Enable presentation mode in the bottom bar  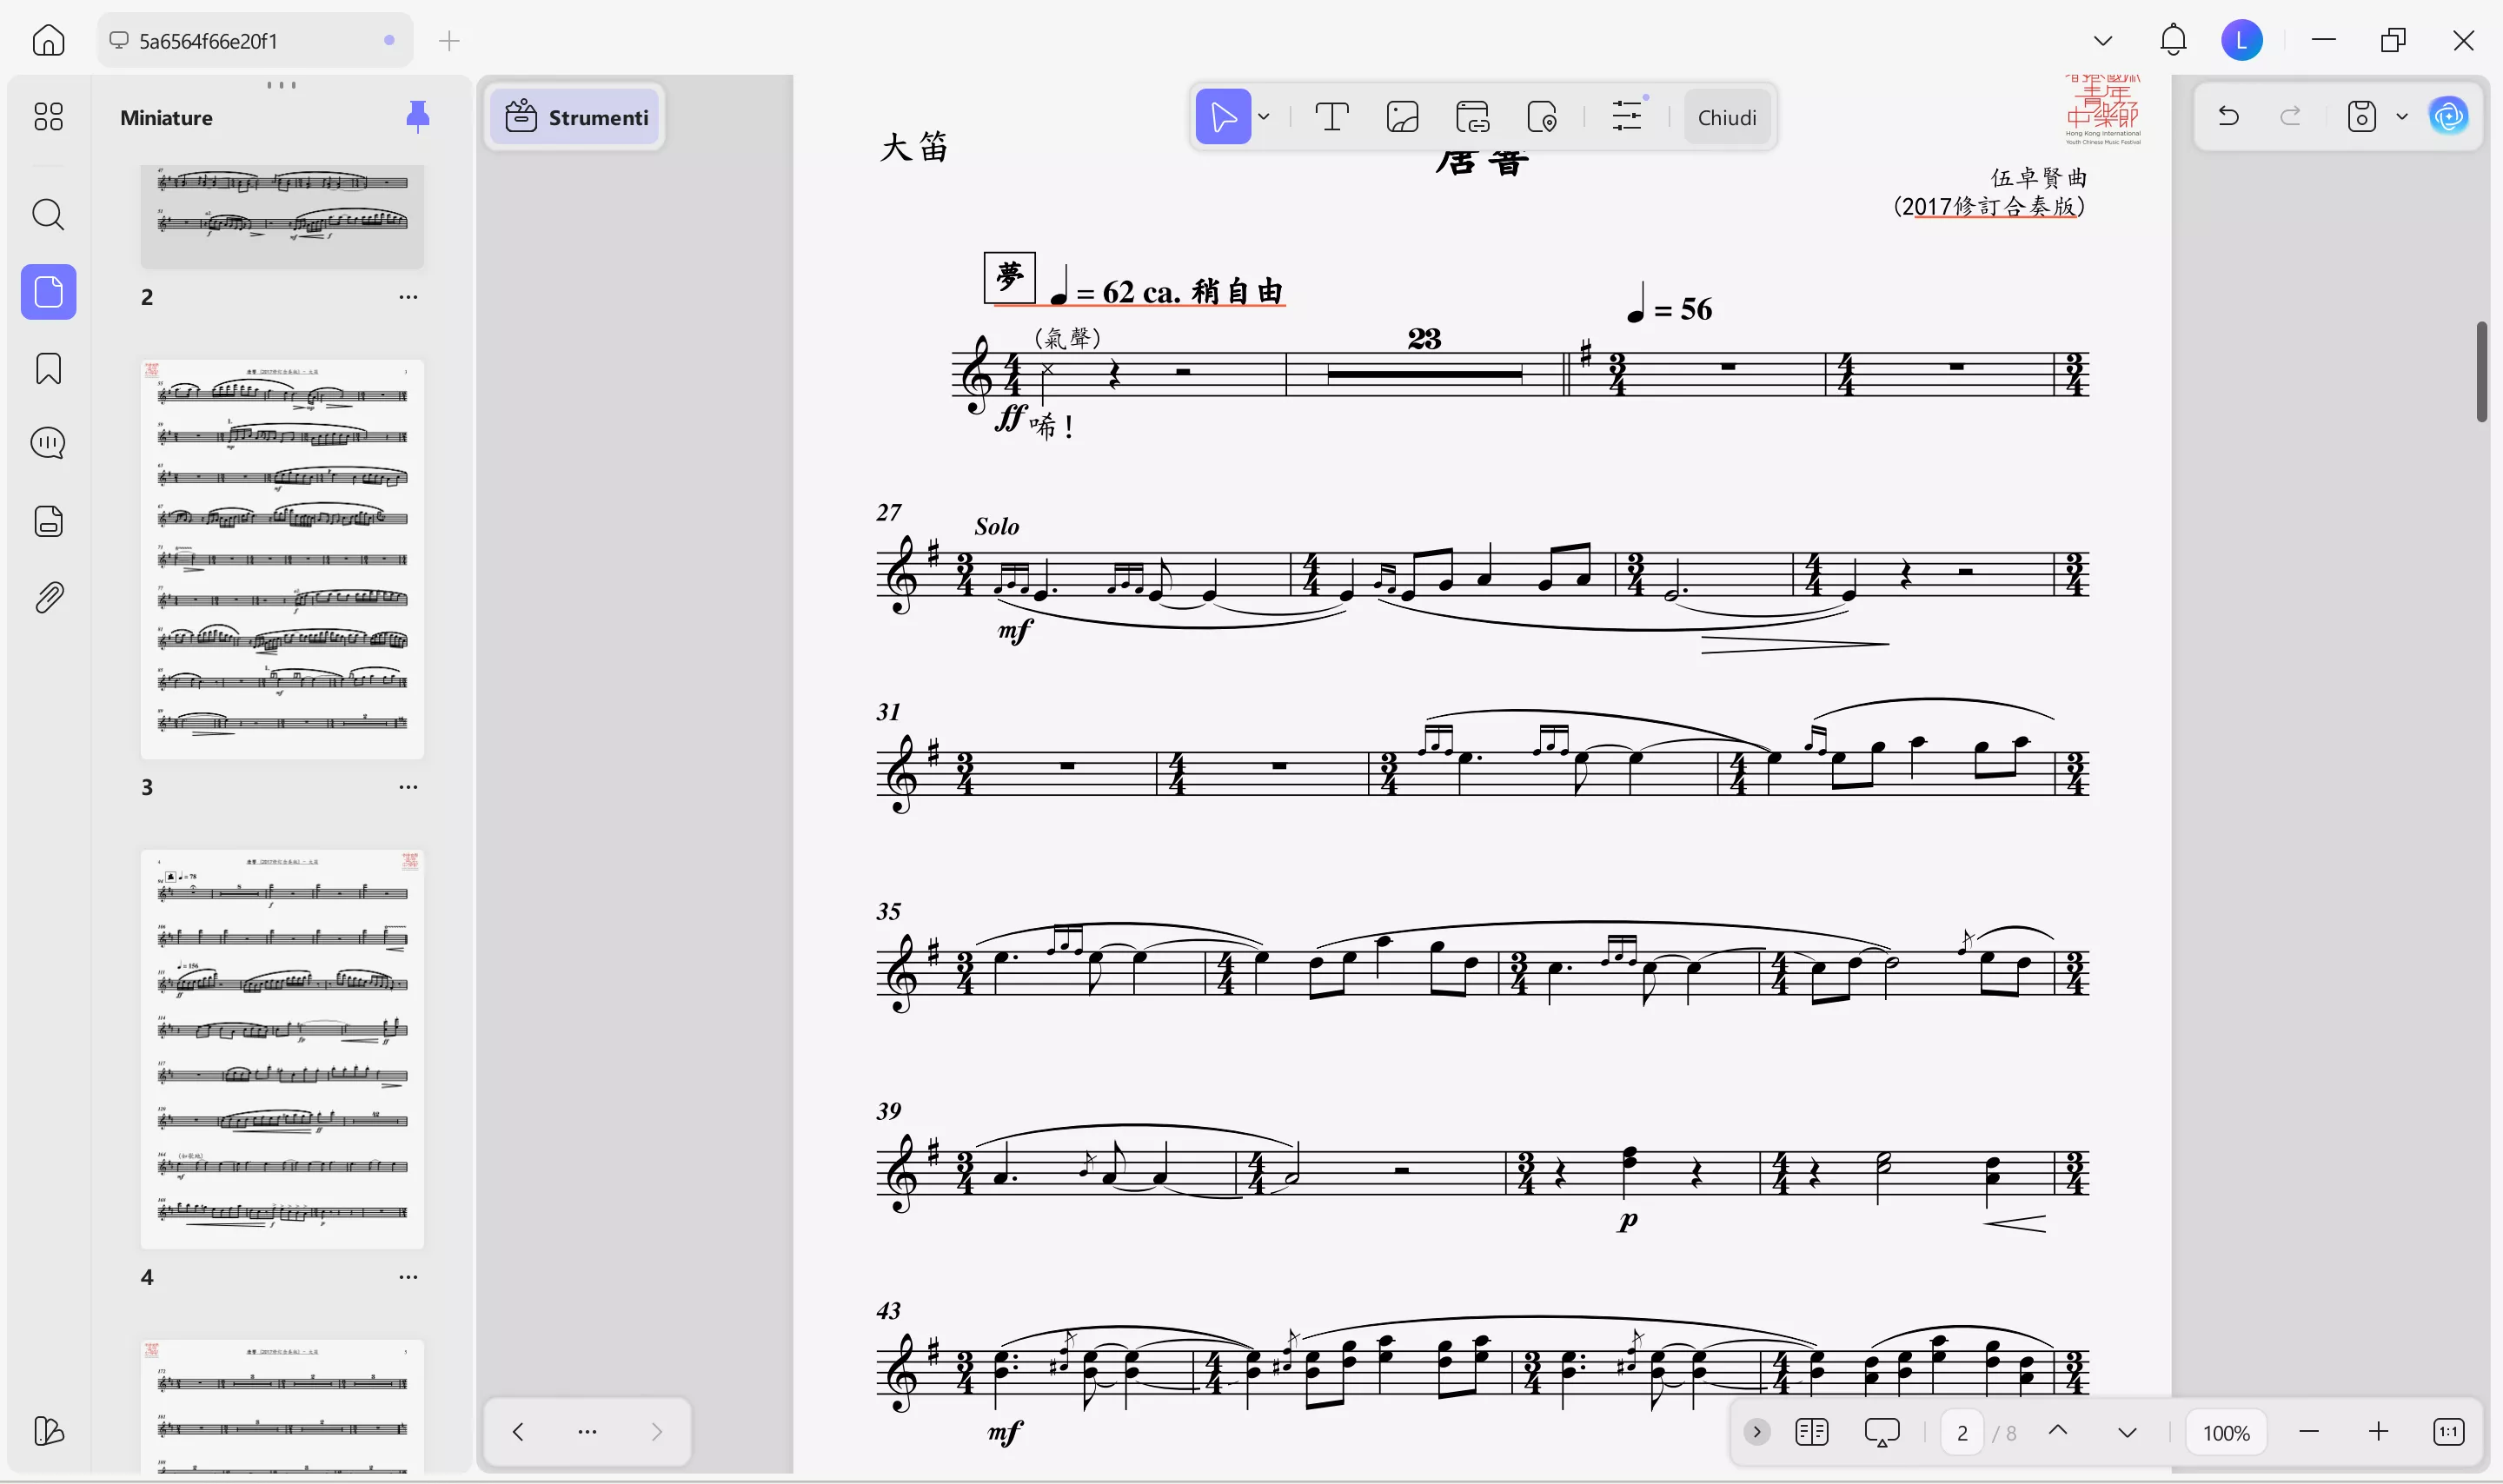1882,1431
